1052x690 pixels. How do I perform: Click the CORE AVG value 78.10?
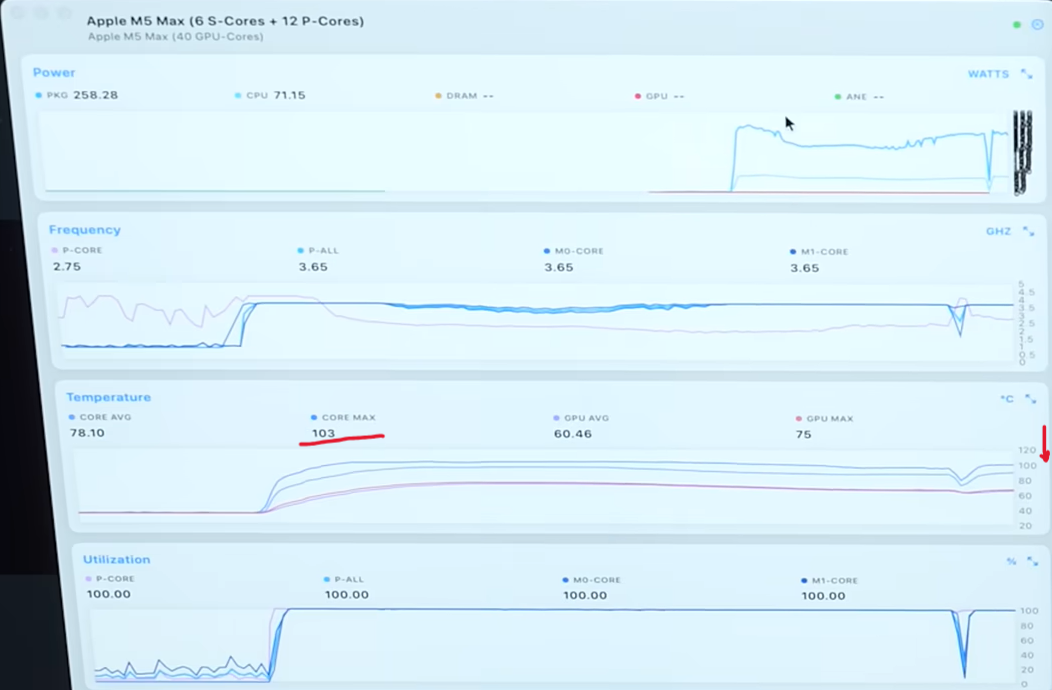[x=87, y=433]
